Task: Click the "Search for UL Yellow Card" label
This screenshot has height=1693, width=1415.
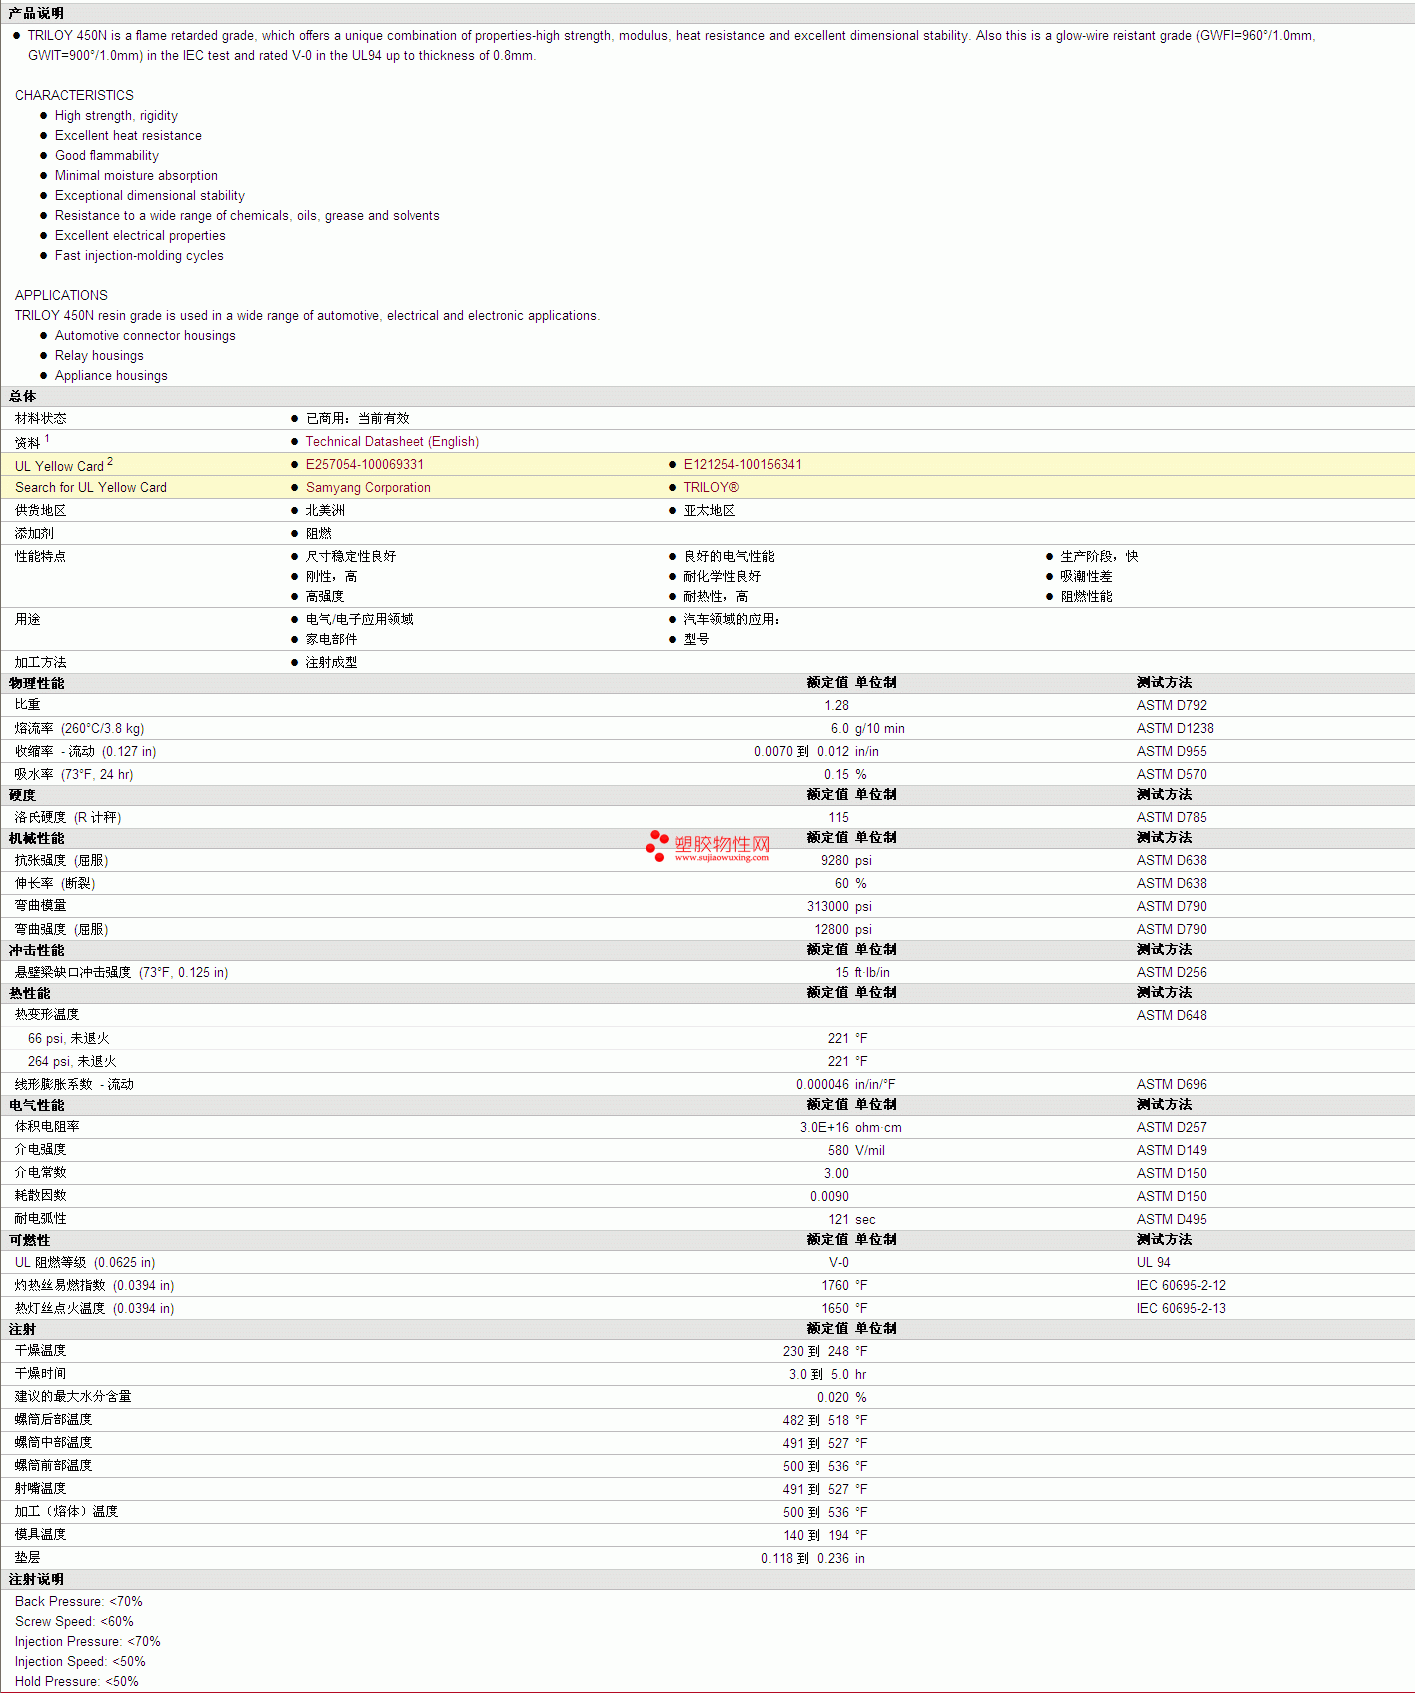Action: point(91,488)
